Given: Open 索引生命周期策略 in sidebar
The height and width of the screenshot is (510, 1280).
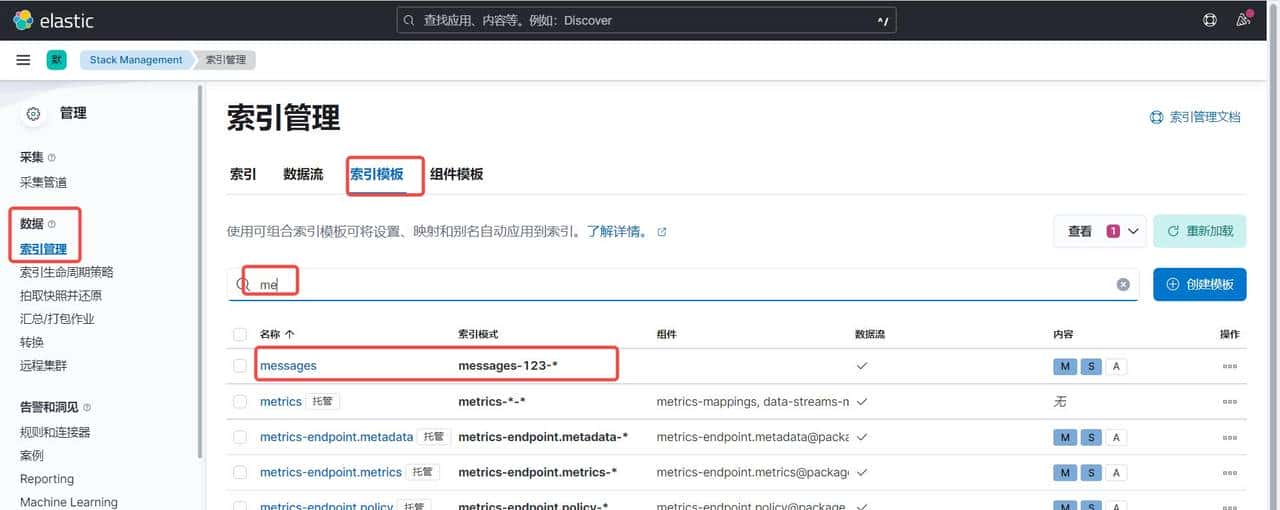Looking at the screenshot, I should coord(67,272).
